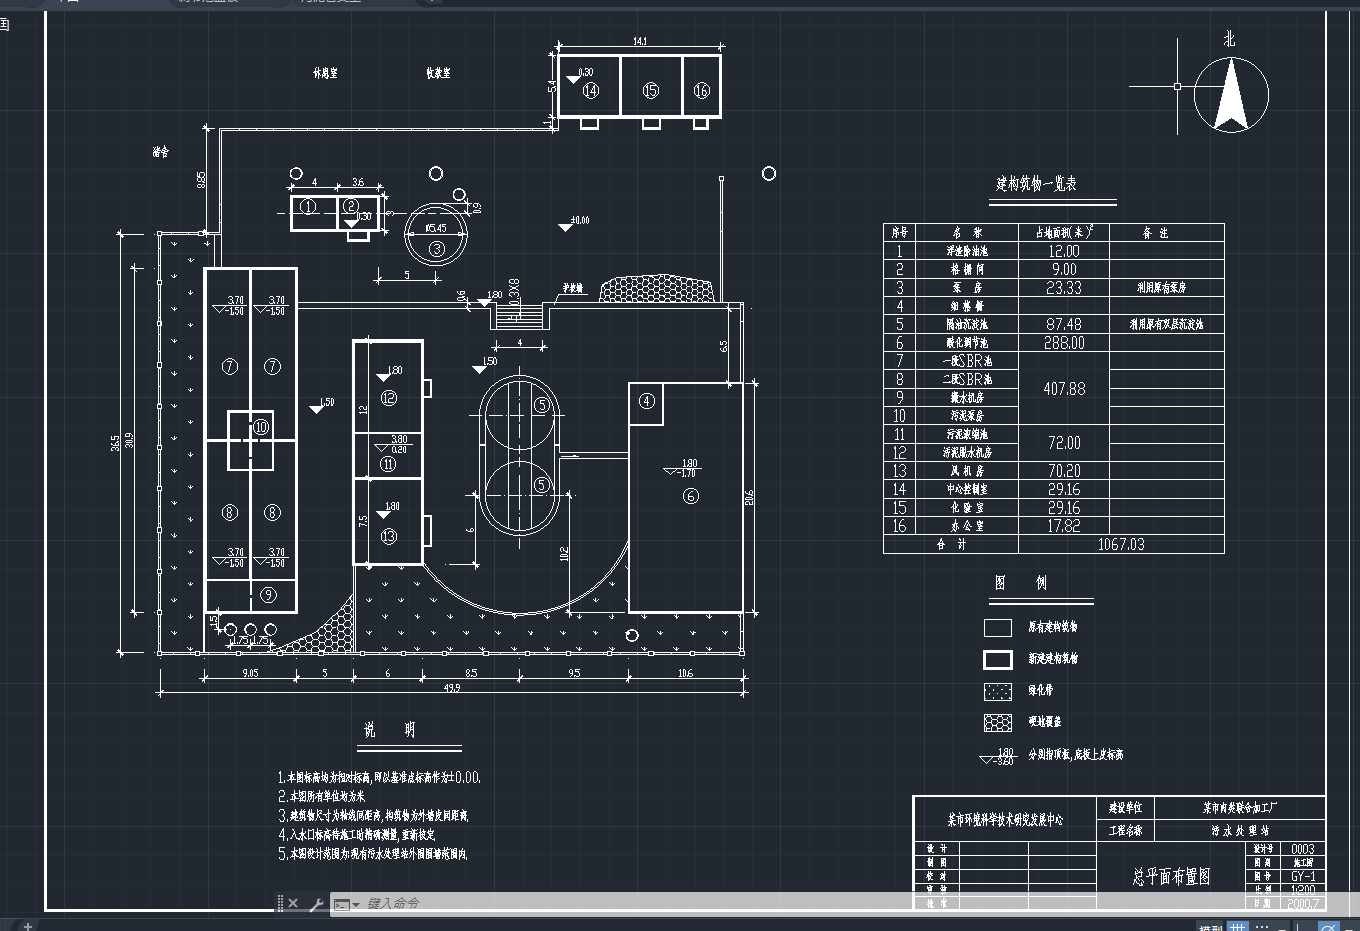This screenshot has width=1360, height=931.
Task: Select the 14.1 dimension above the top building
Action: point(640,41)
